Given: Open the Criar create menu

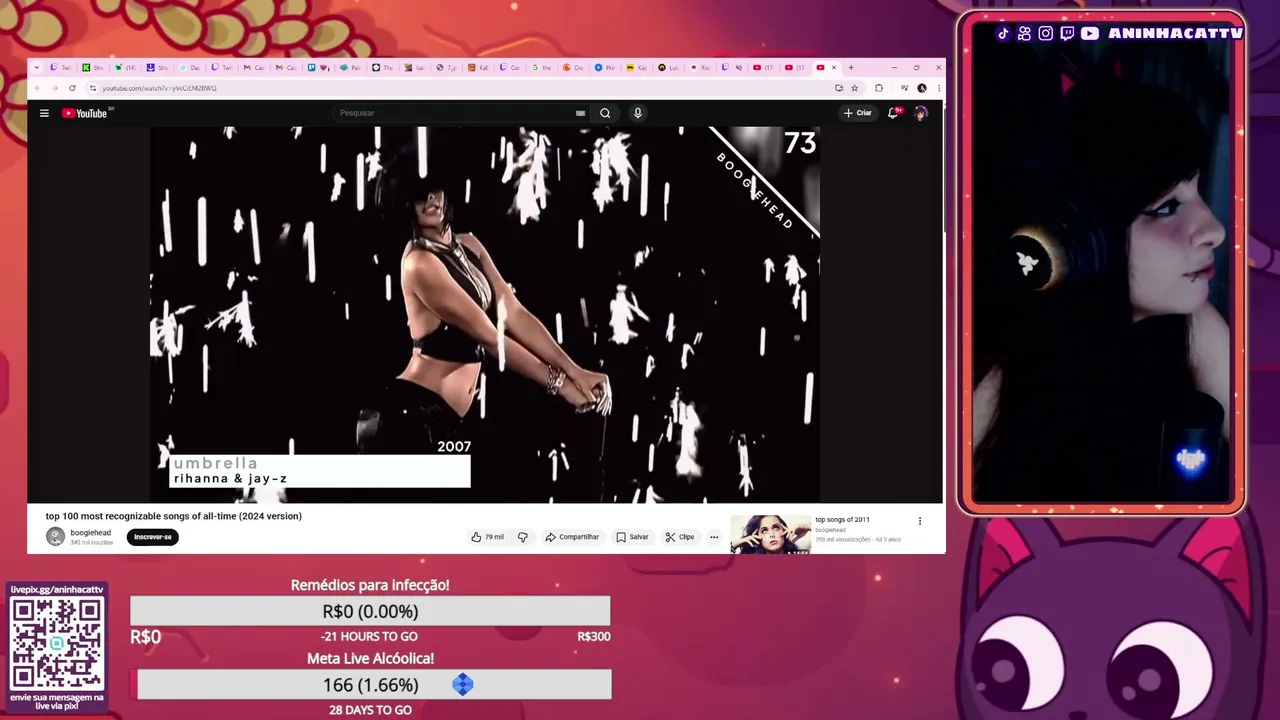Looking at the screenshot, I should pos(858,113).
